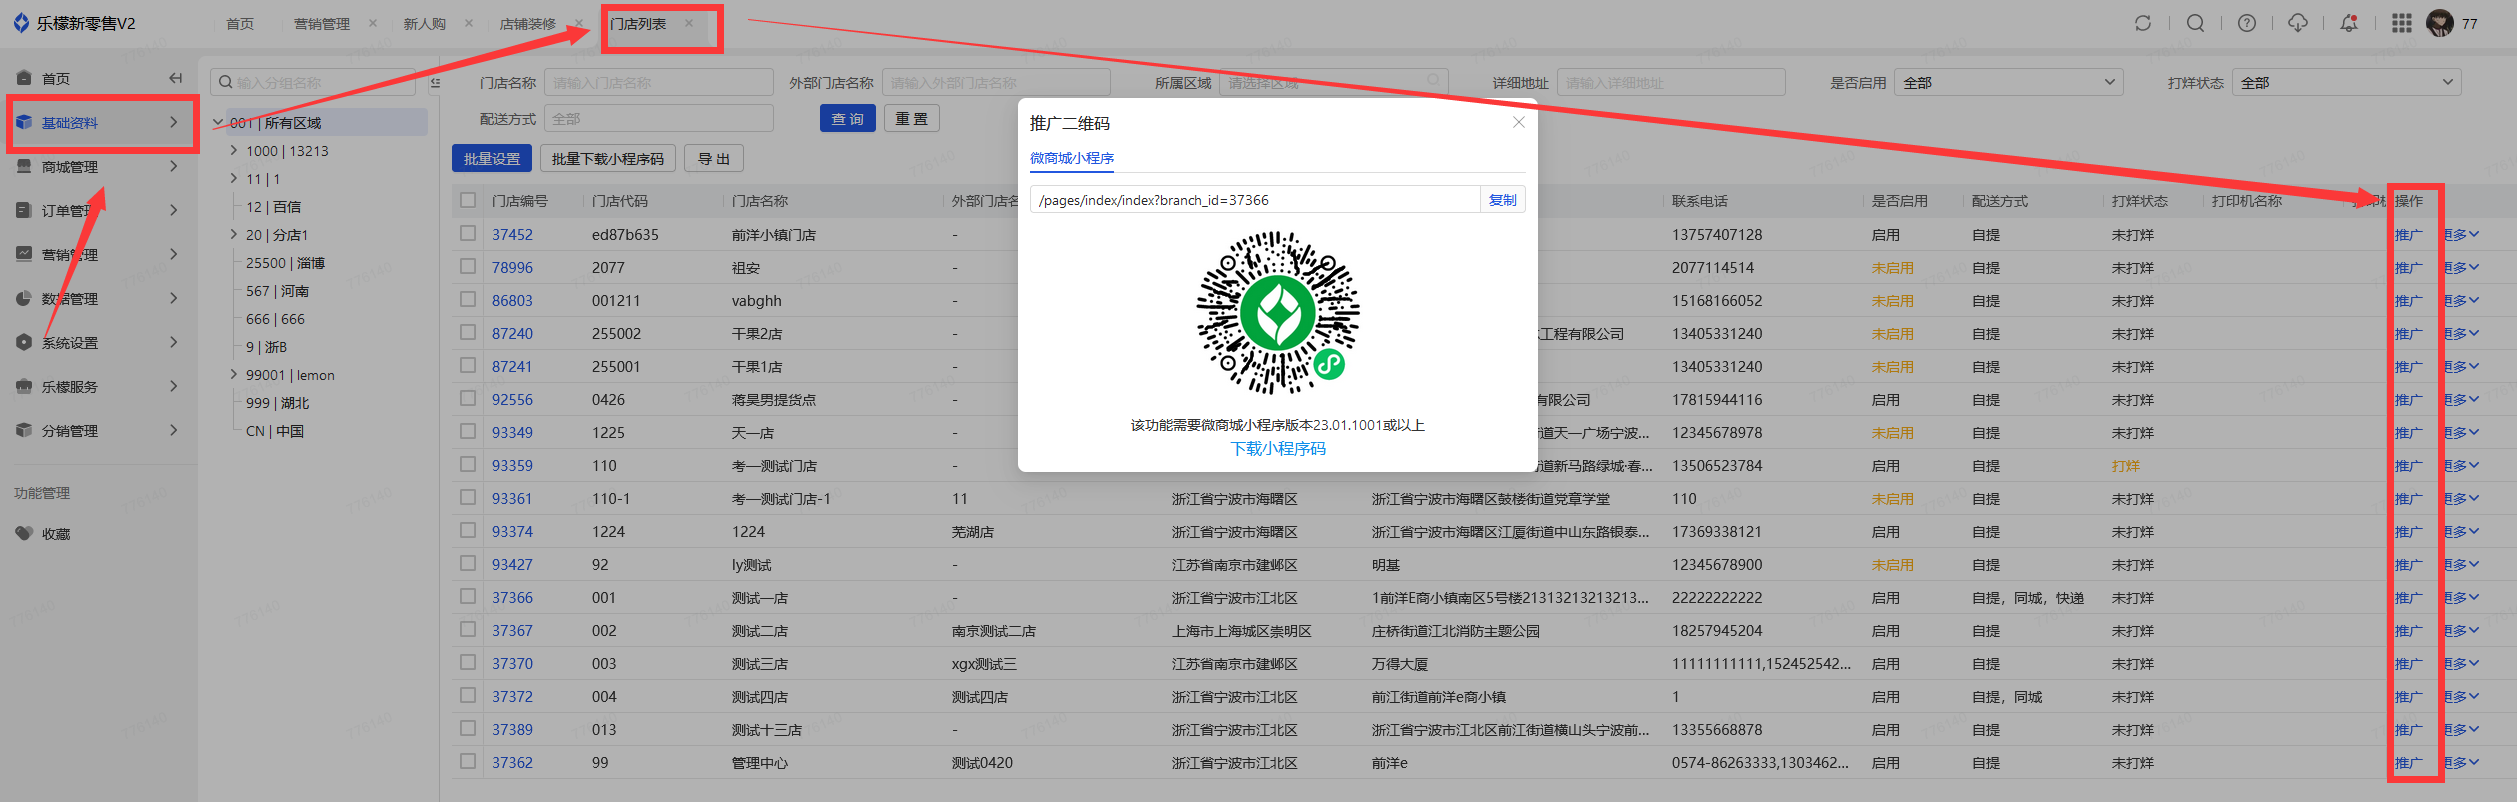Viewport: 2517px width, 802px height.
Task: Click the 首页 sidebar home icon
Action: tap(24, 78)
